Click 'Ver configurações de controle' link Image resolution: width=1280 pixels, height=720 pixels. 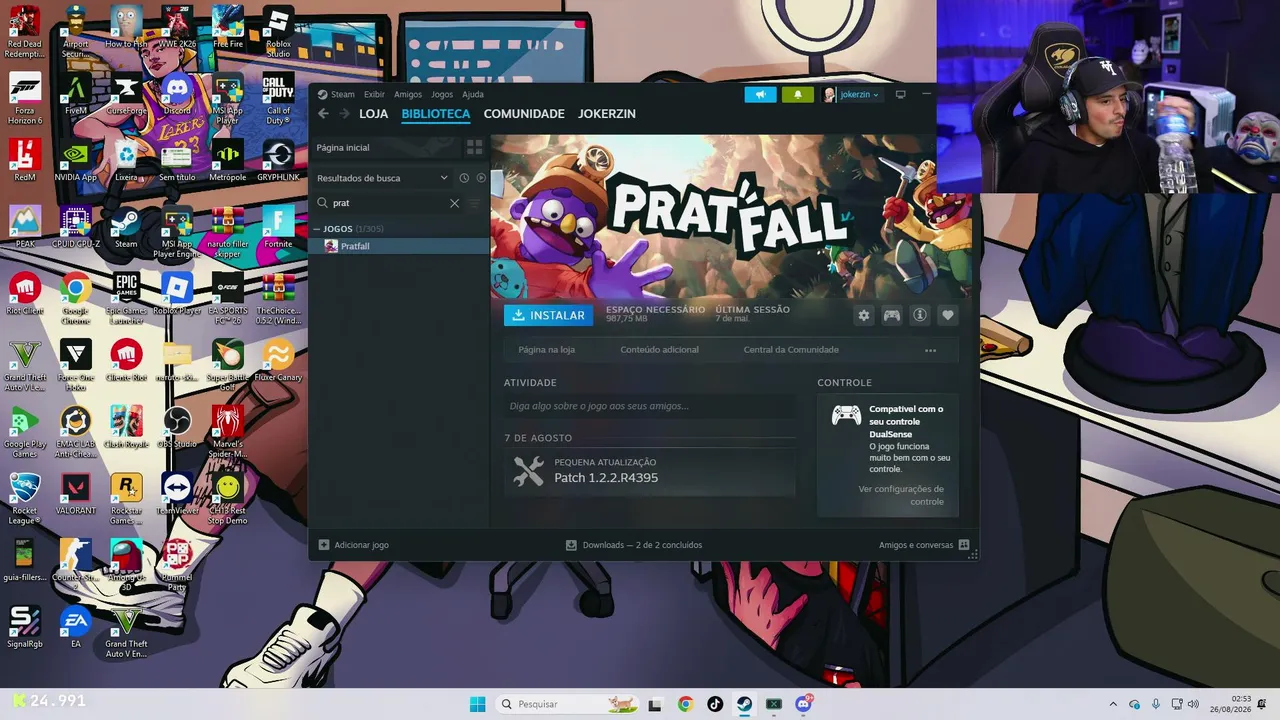[901, 495]
